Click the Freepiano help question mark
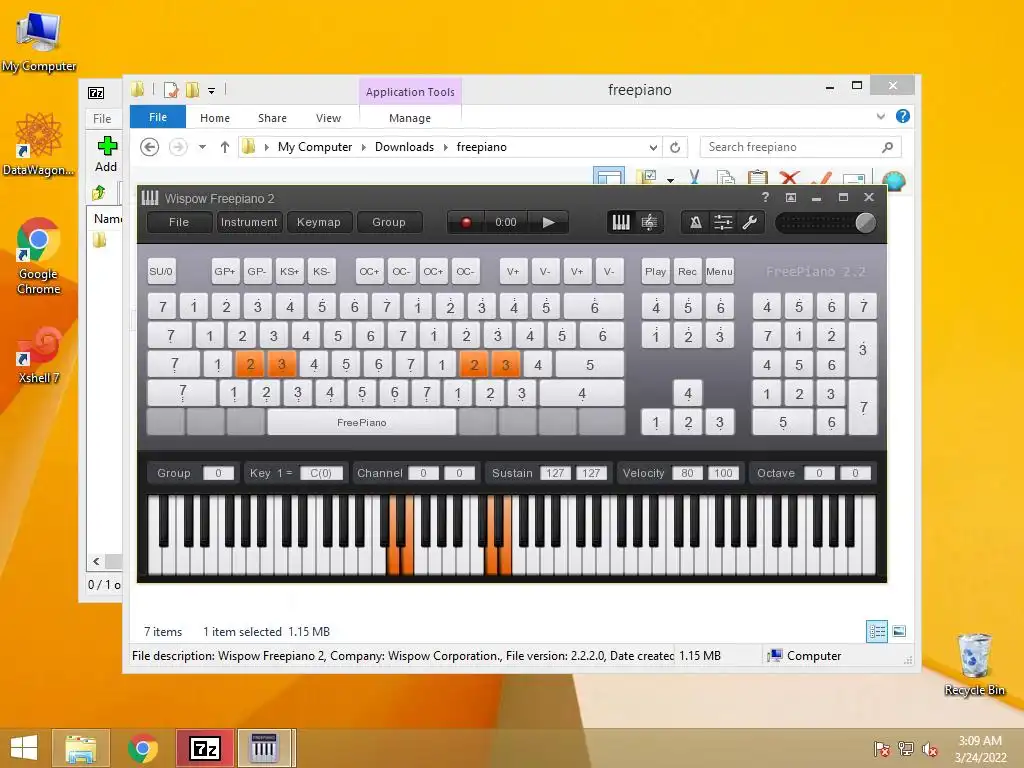This screenshot has height=768, width=1024. pyautogui.click(x=765, y=197)
